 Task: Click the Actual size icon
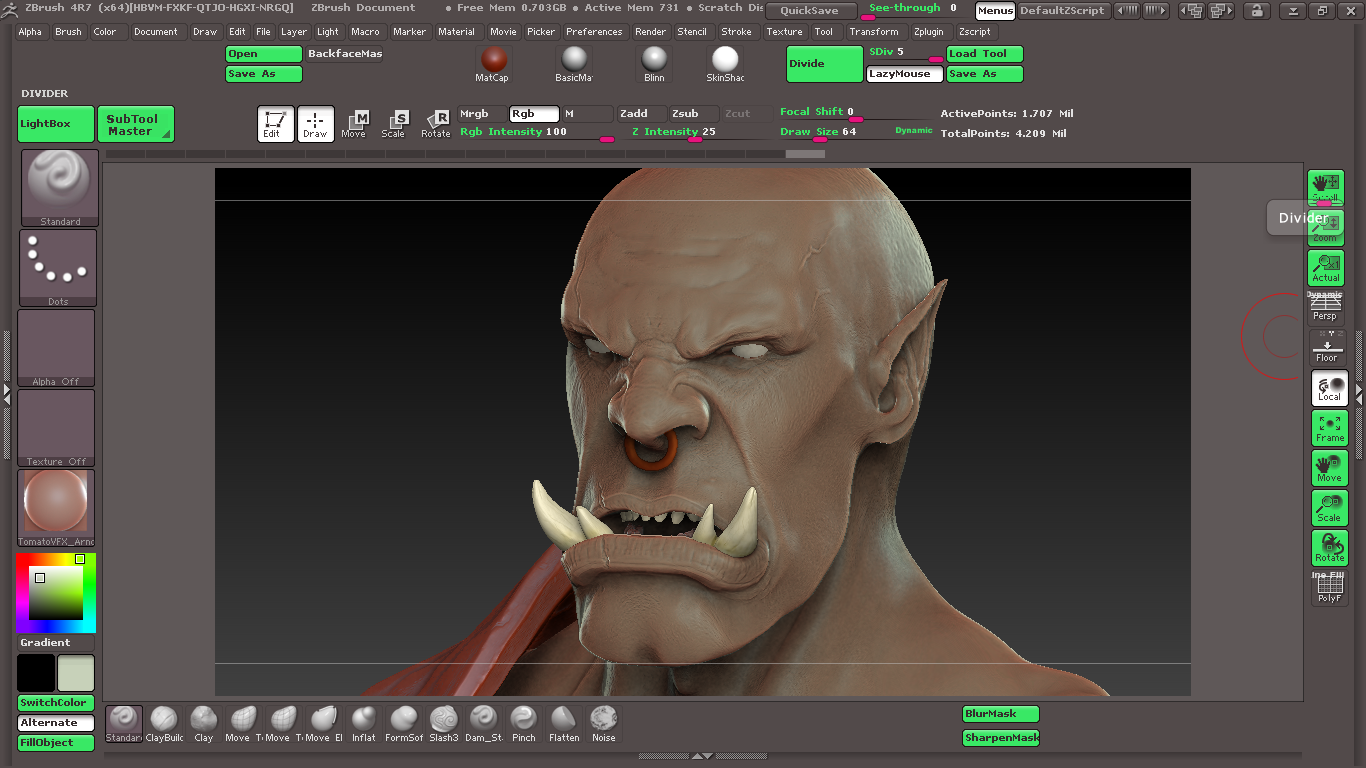pos(1327,268)
